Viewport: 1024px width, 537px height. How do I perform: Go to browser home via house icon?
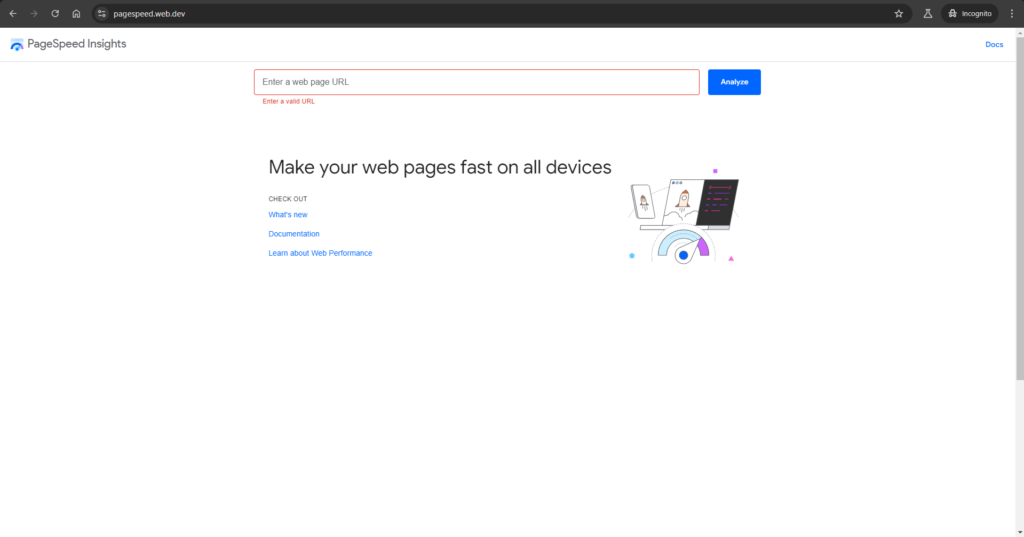[76, 14]
